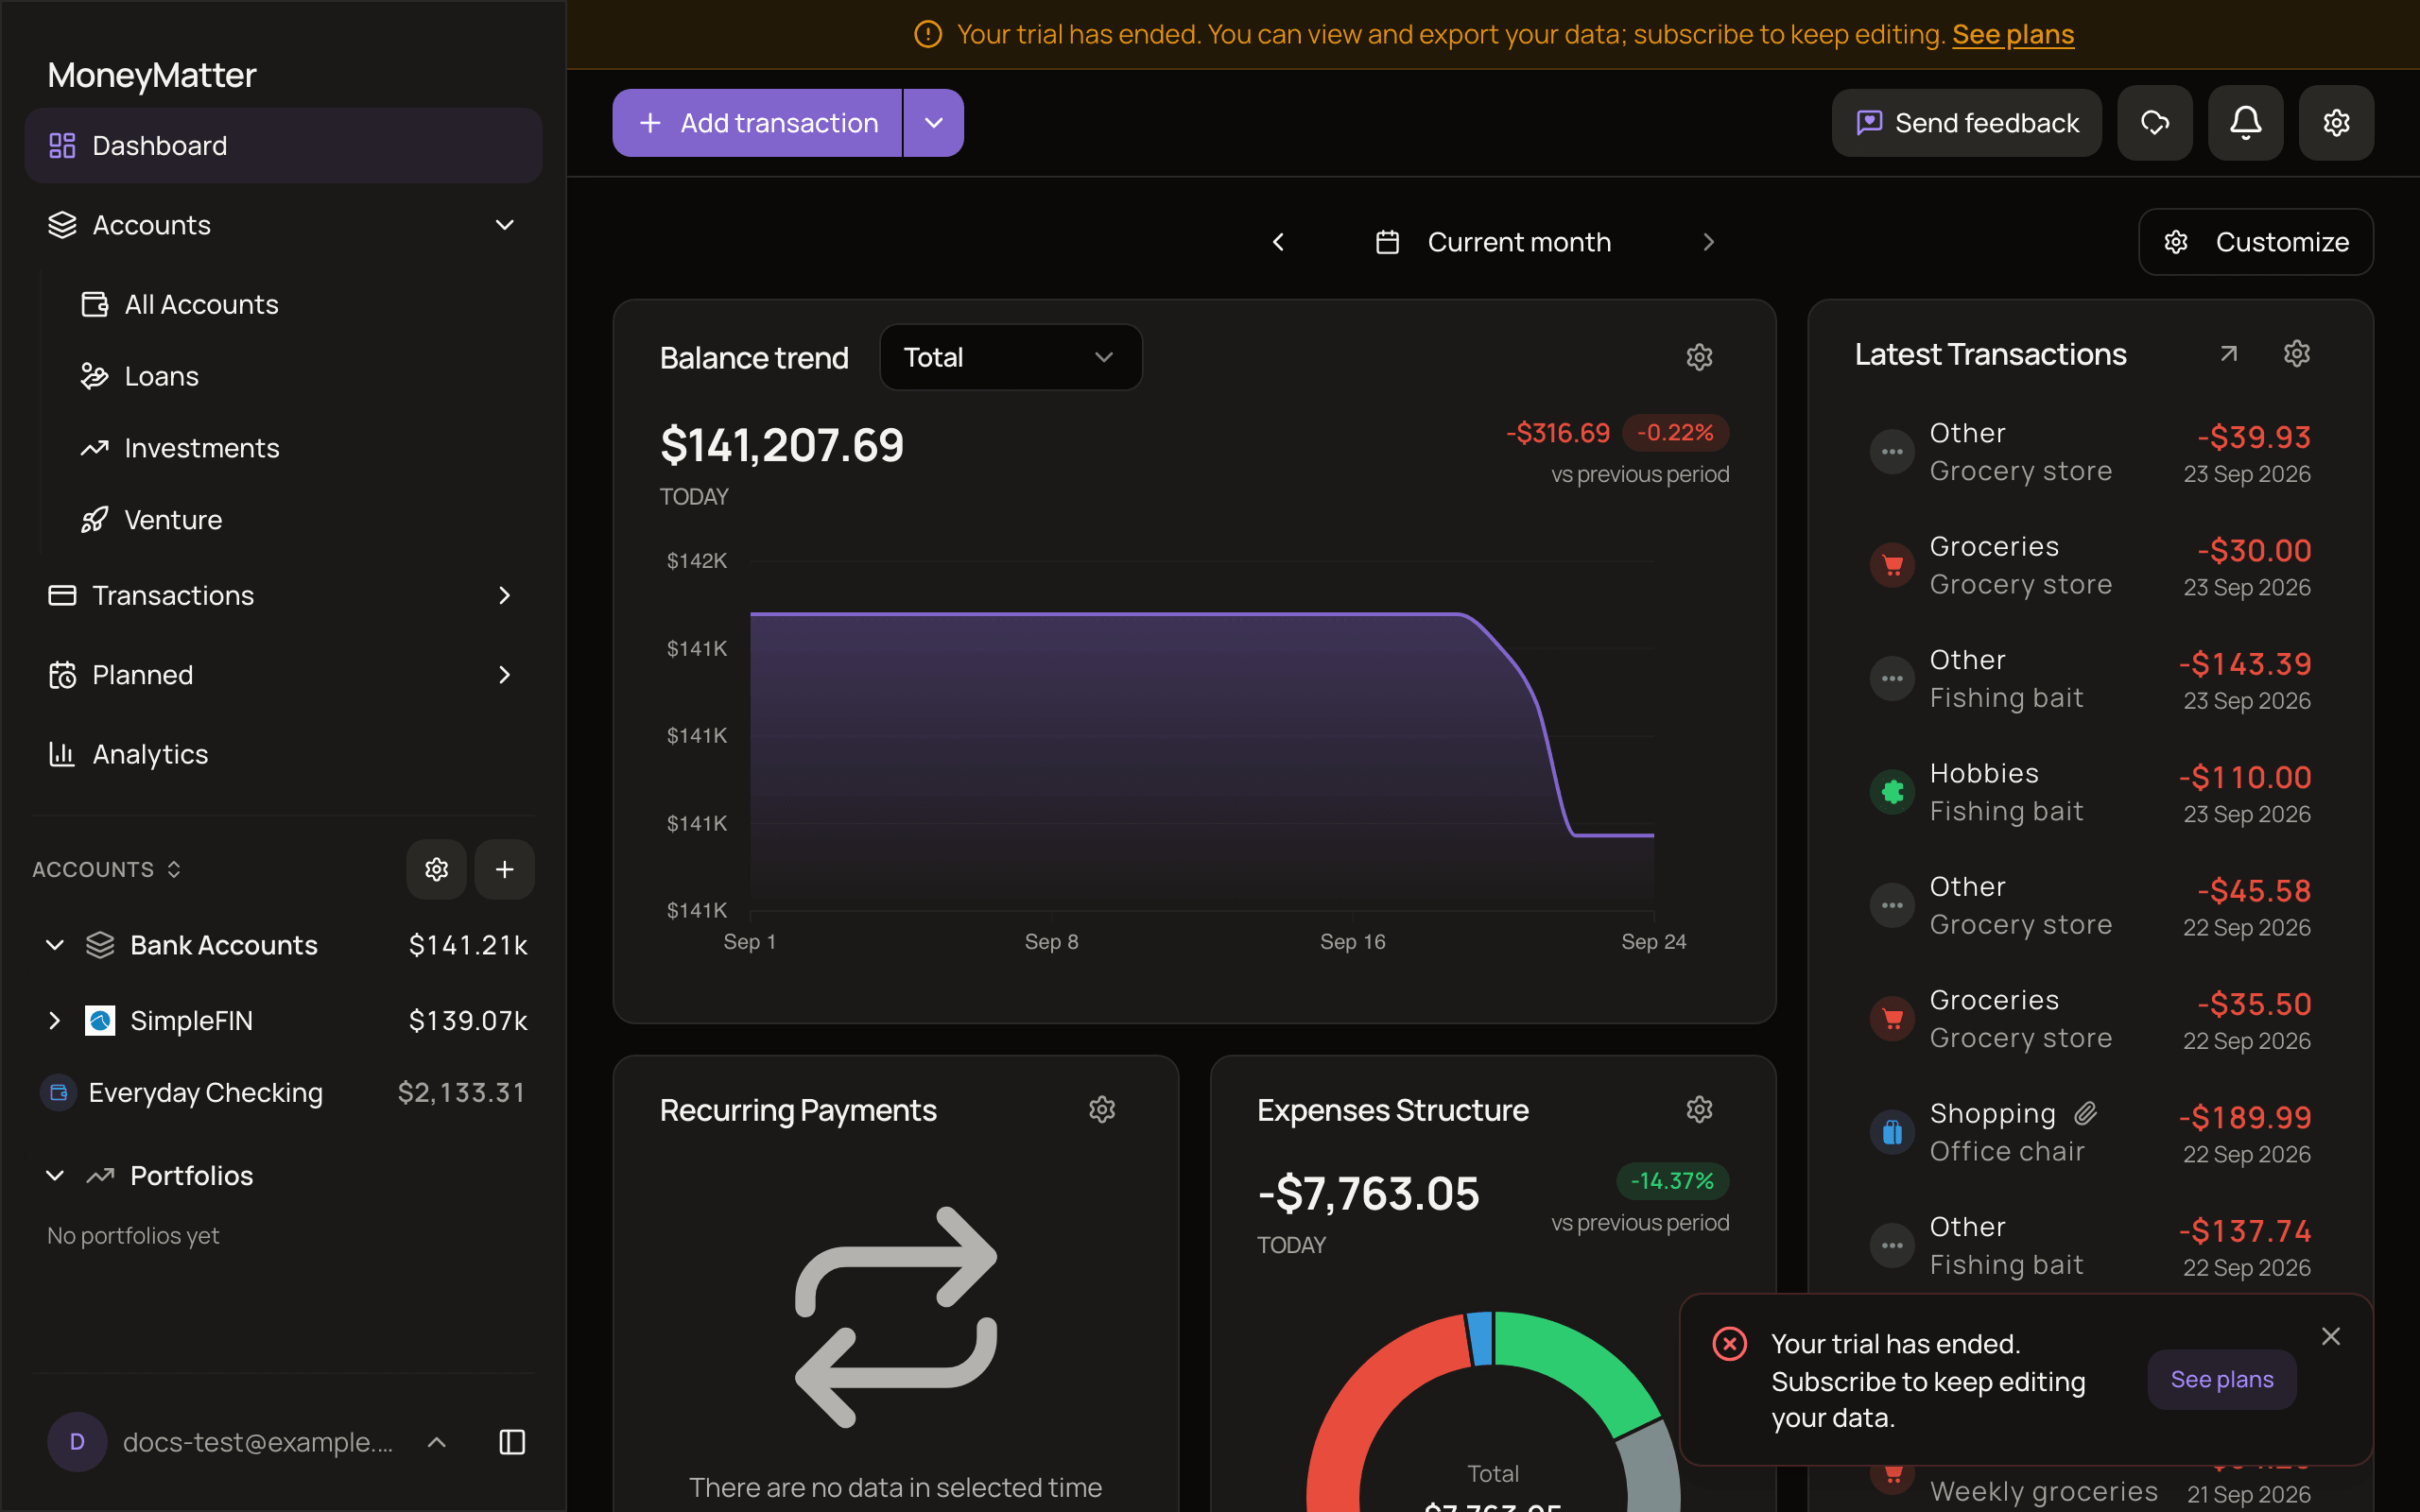Collapse the sidebar panel icon
This screenshot has width=2420, height=1512.
[512, 1442]
